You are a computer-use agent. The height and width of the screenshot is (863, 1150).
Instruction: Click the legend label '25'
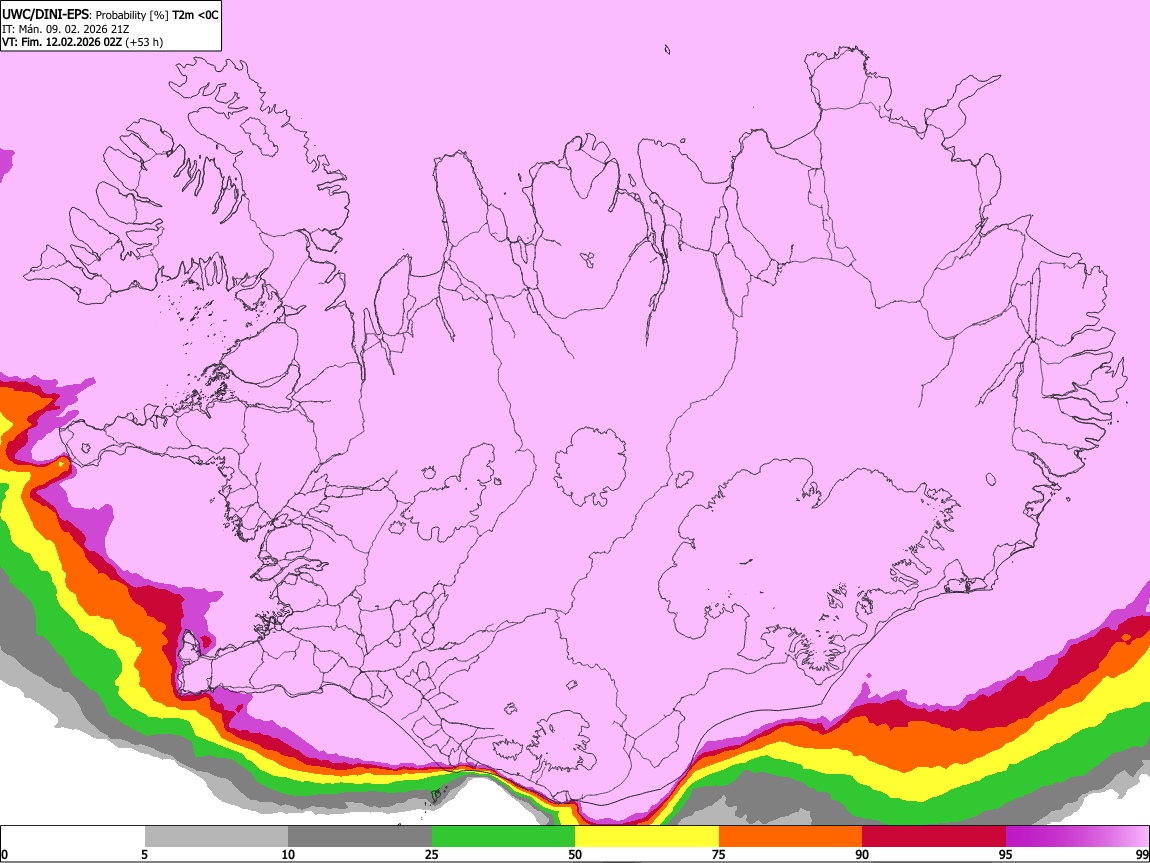(432, 854)
